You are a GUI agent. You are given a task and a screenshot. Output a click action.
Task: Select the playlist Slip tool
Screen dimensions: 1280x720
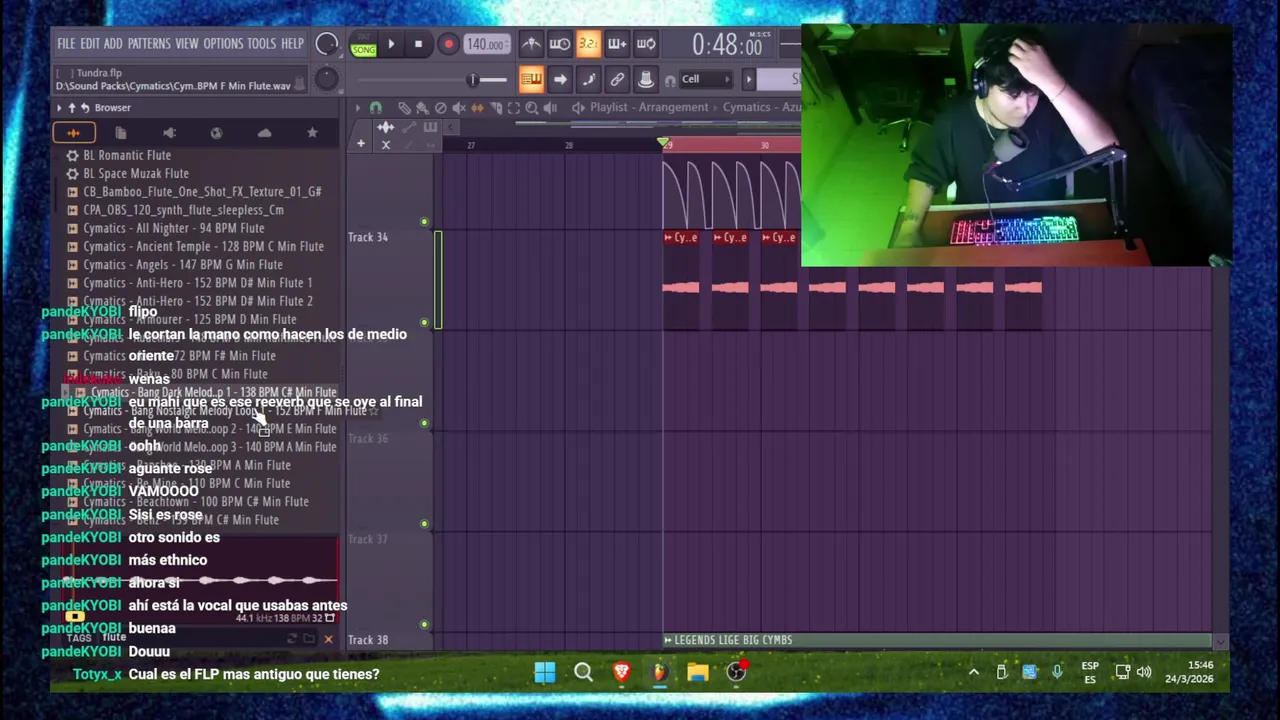[477, 107]
